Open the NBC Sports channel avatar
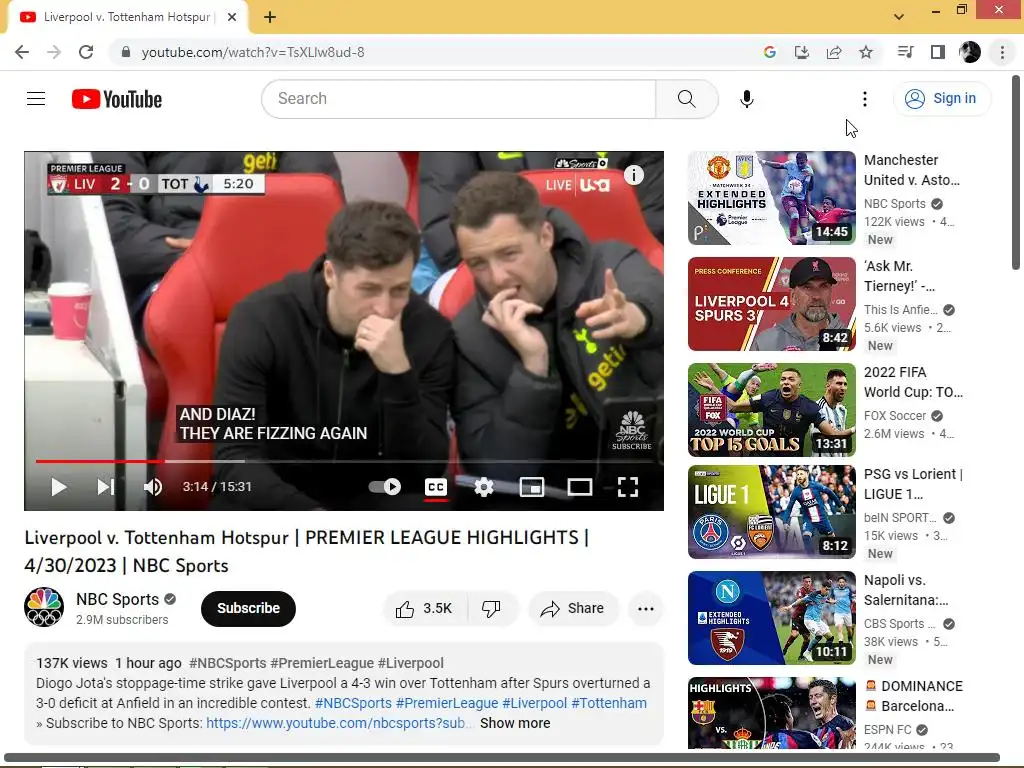The width and height of the screenshot is (1024, 768). (x=44, y=607)
